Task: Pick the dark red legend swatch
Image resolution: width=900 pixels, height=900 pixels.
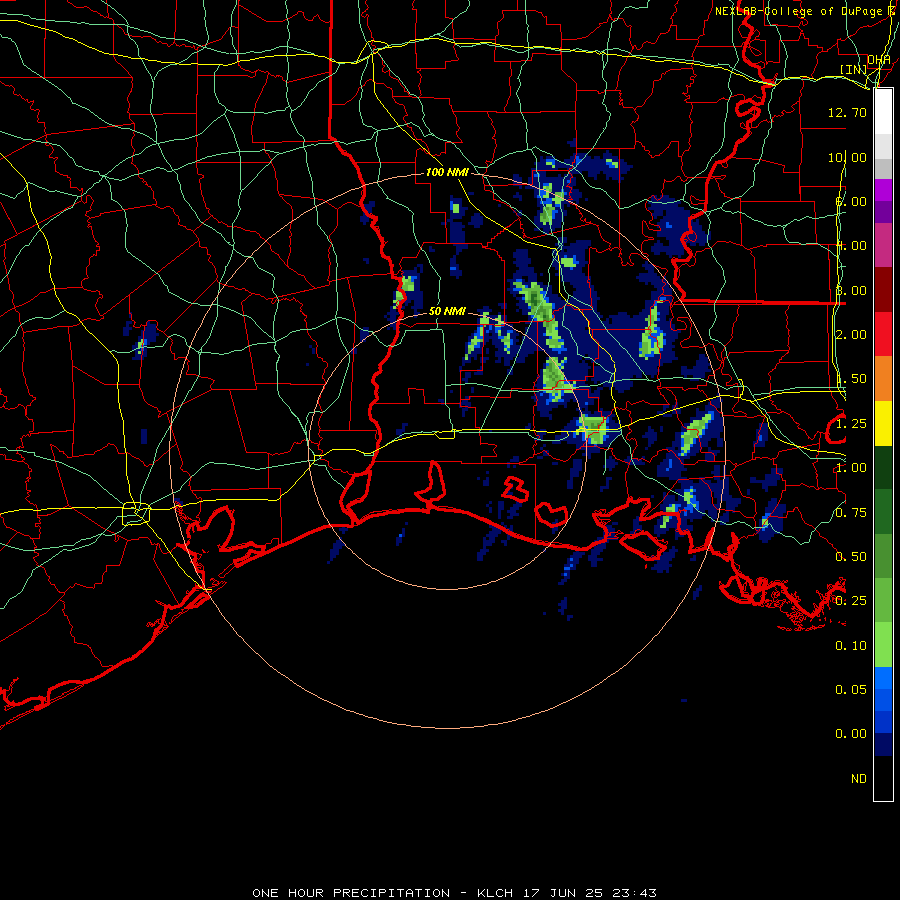Action: [883, 290]
